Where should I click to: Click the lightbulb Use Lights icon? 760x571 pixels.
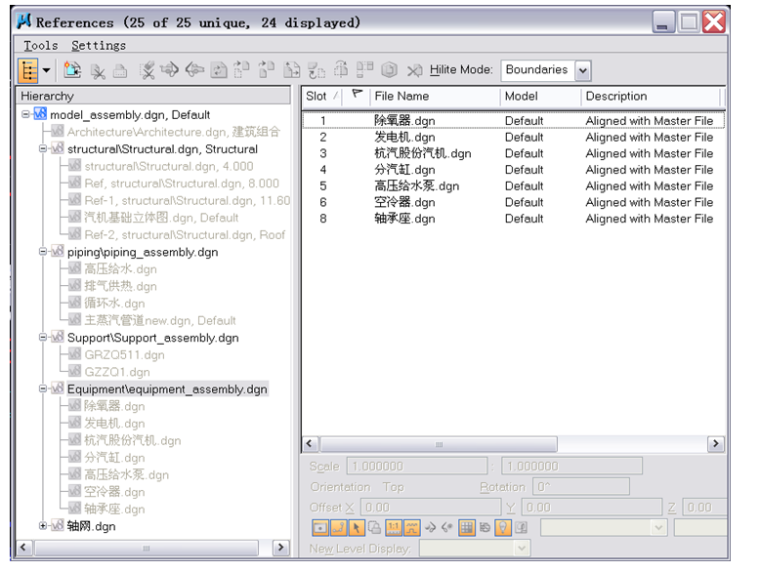pyautogui.click(x=503, y=528)
